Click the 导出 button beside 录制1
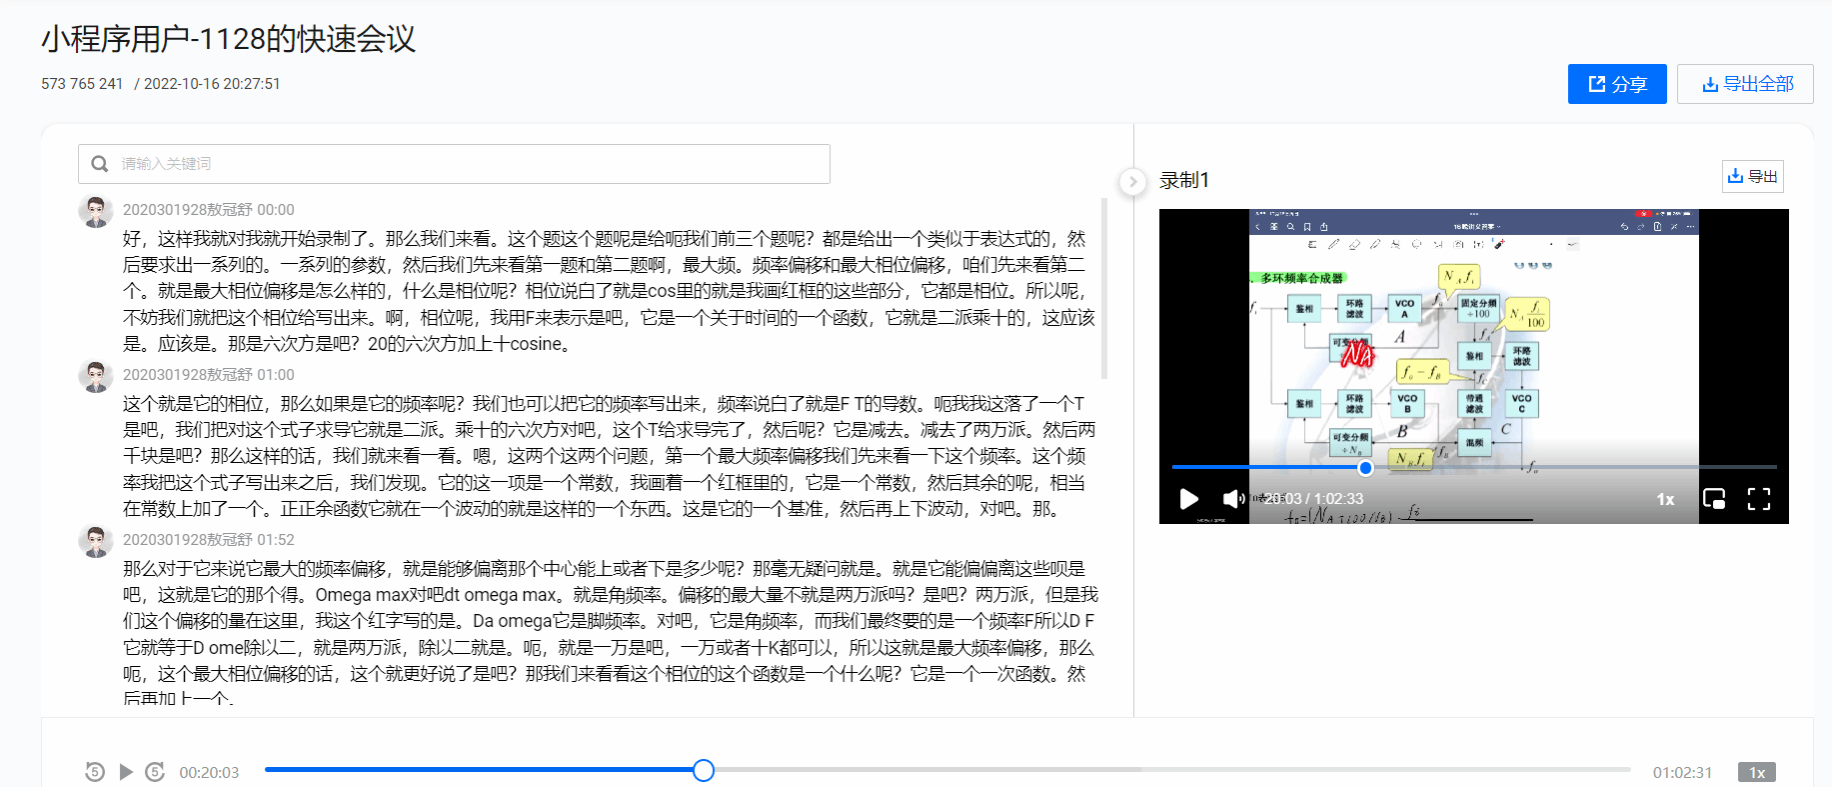This screenshot has height=787, width=1832. tap(1752, 177)
